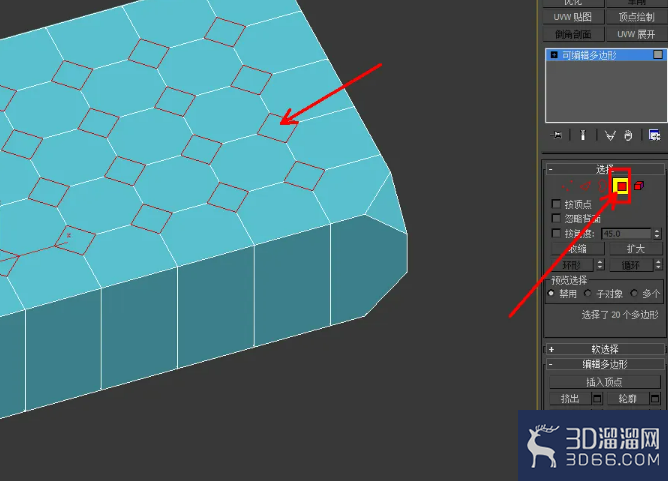Viewport: 668px width, 481px height.
Task: Open 轮廓 settings box icon
Action: [655, 399]
